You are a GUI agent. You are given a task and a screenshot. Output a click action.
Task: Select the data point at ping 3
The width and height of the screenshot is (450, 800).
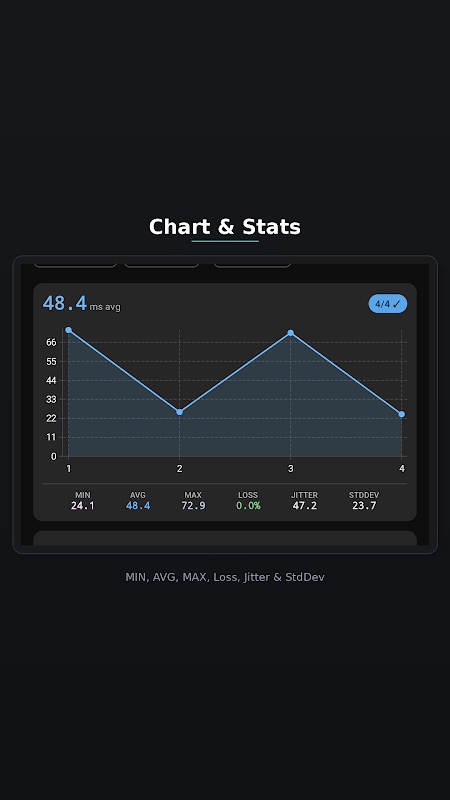point(291,333)
